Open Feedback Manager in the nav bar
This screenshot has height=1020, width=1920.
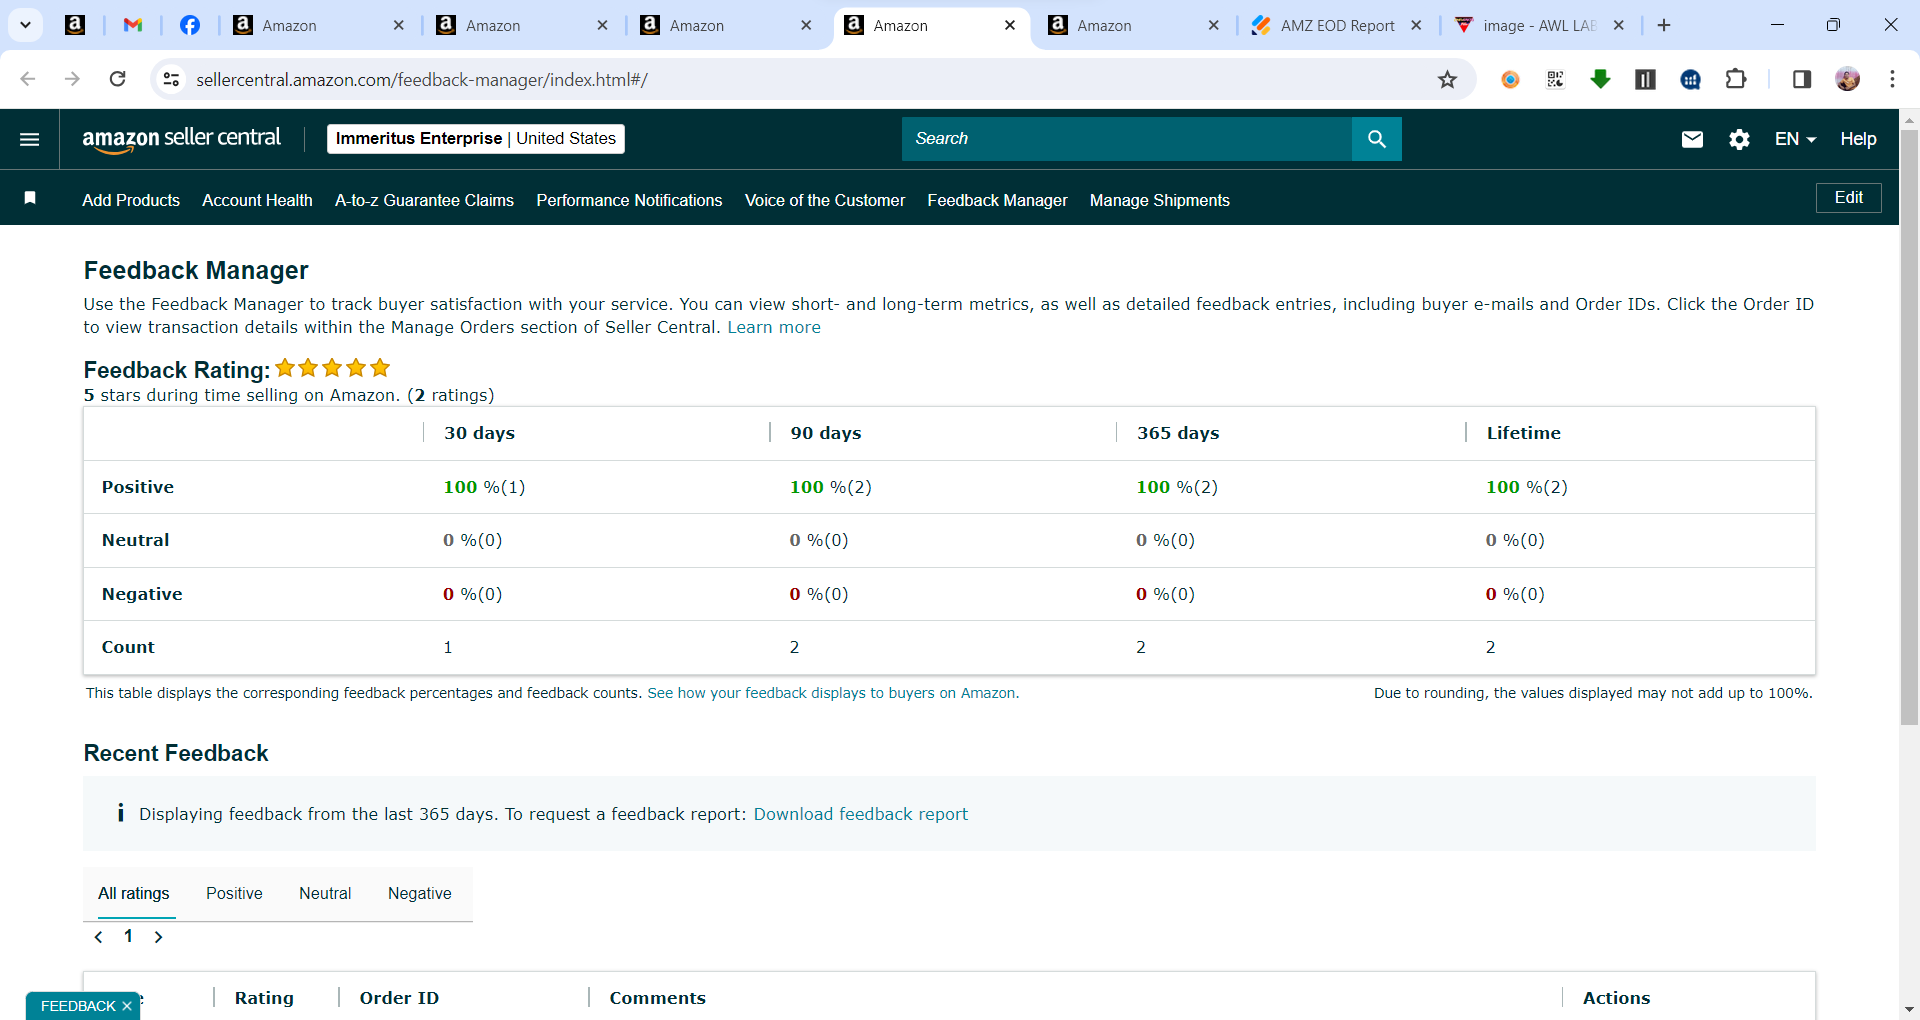(x=997, y=200)
